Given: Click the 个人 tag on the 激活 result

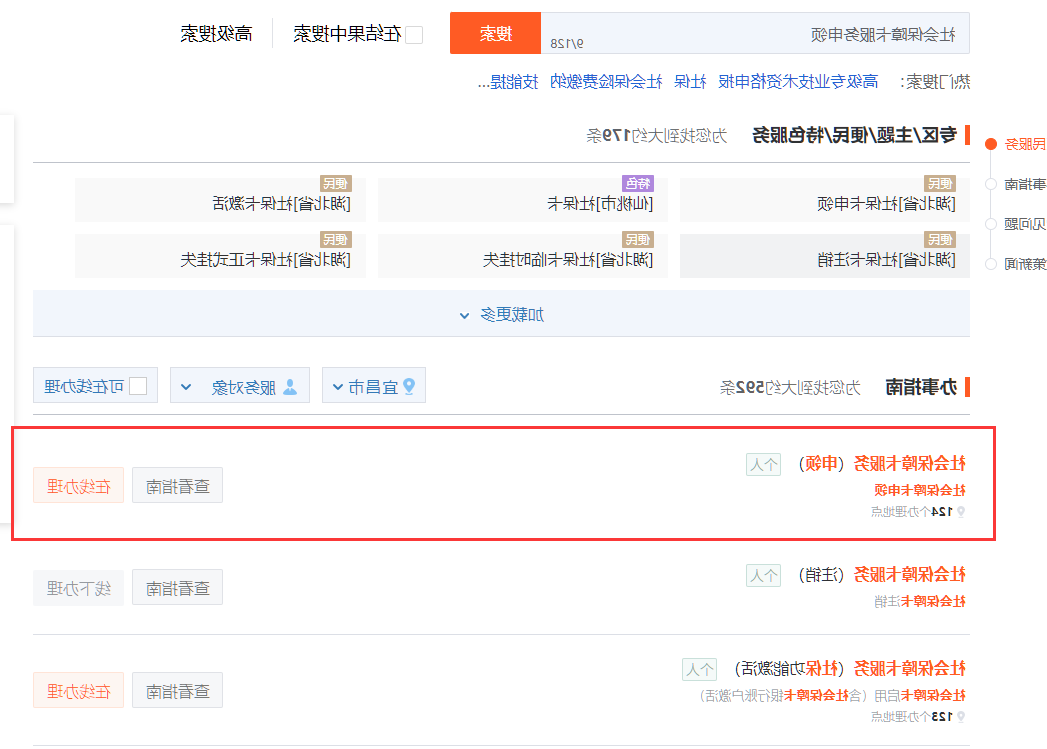Looking at the screenshot, I should click(x=699, y=669).
